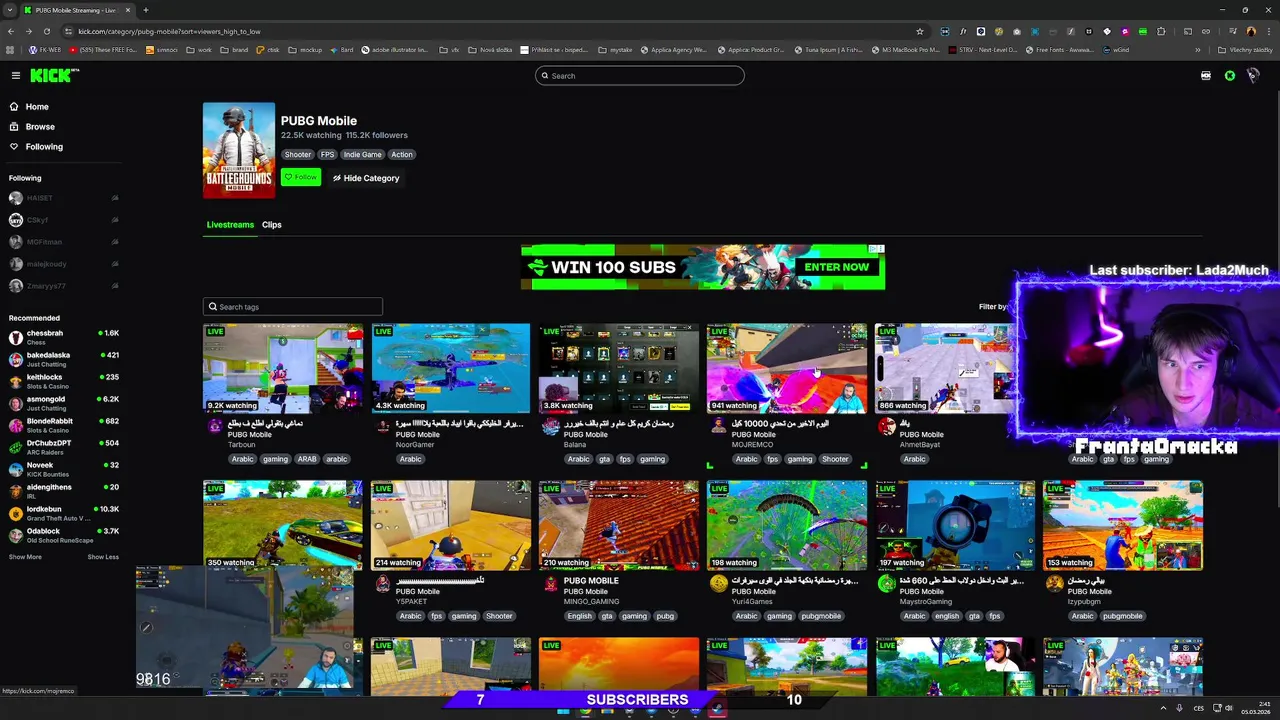Open the 'work' bookmark folder

coord(199,50)
